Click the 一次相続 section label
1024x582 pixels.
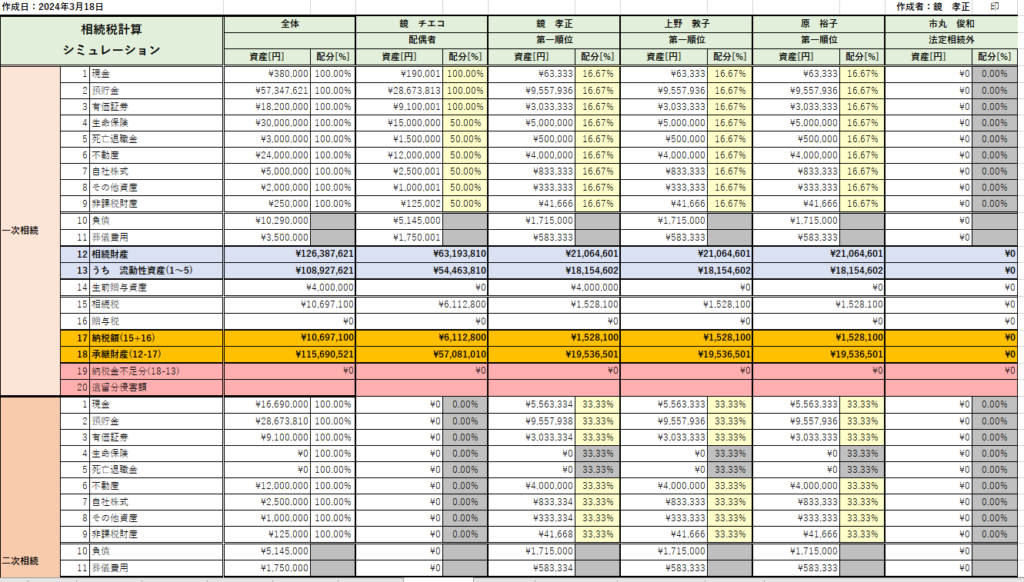20,231
